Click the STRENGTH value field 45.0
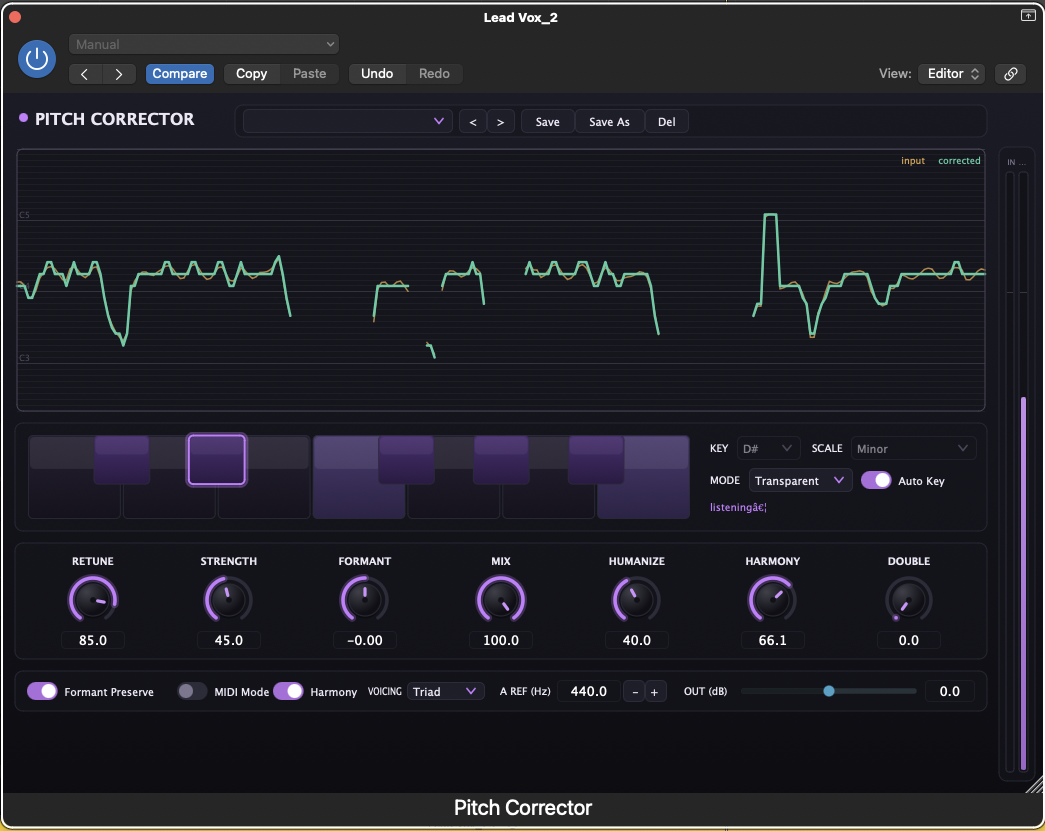 (x=229, y=640)
